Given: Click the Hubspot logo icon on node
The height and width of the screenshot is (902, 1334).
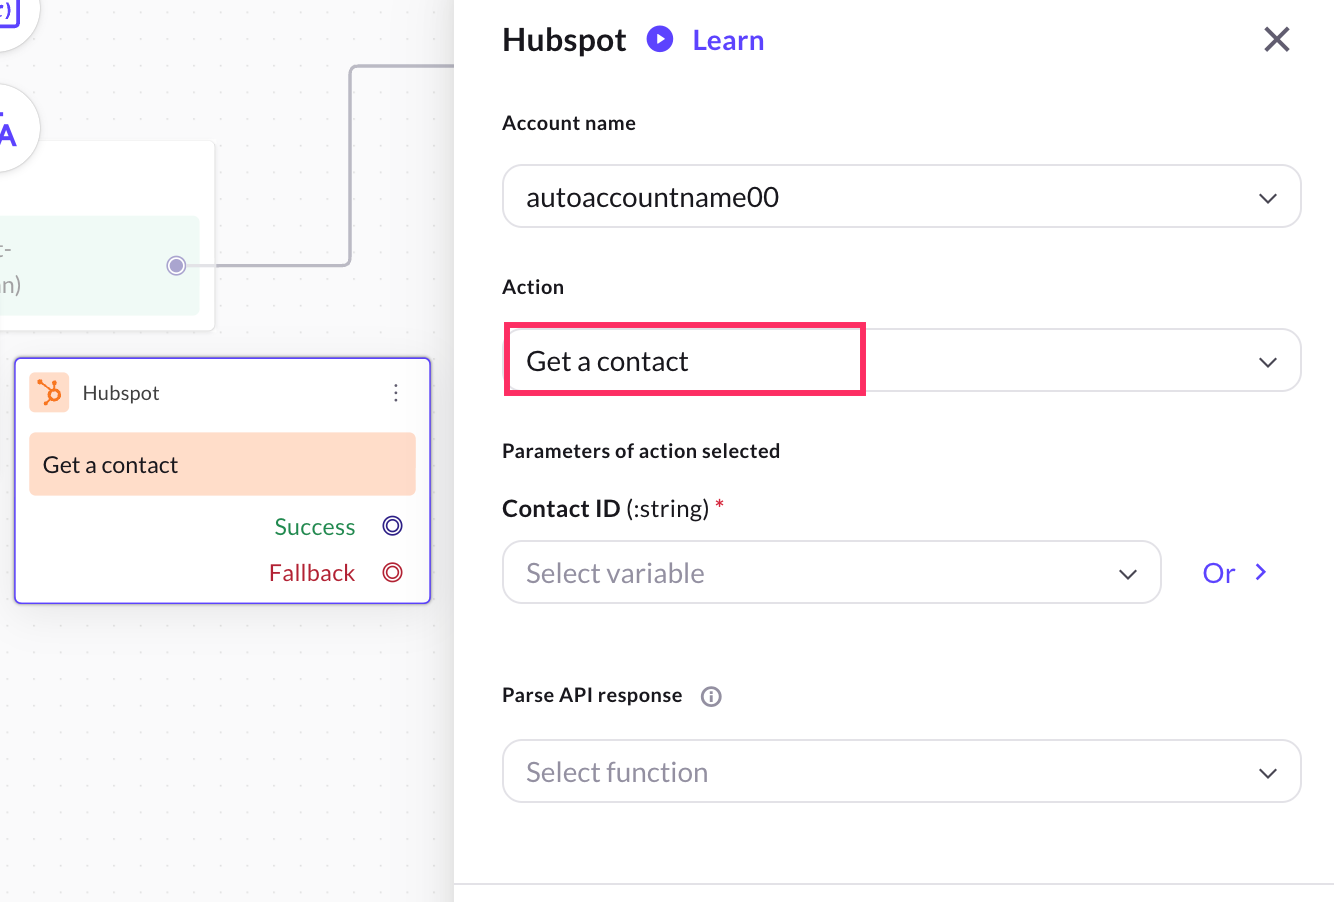Looking at the screenshot, I should tap(49, 393).
